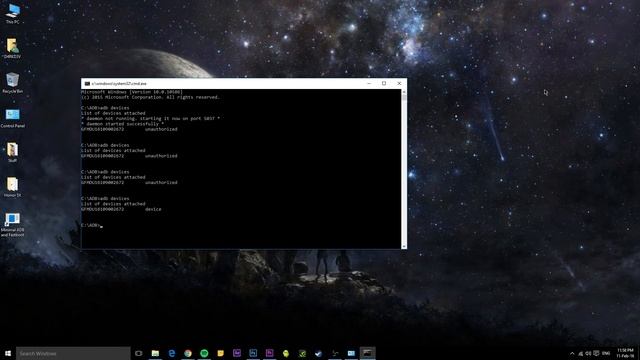Open the Steam taskbar icon
Viewport: 640px width, 360px height.
[x=318, y=353]
